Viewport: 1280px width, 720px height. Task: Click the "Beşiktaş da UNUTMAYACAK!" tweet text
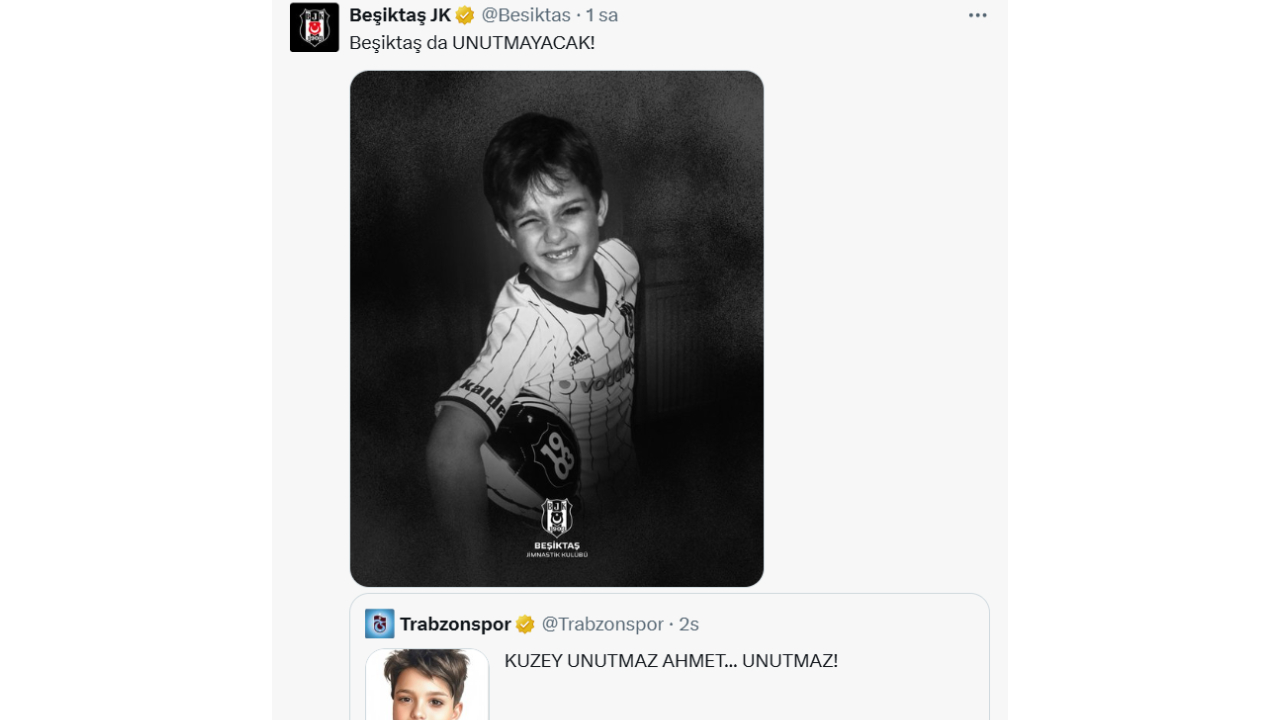tap(472, 43)
